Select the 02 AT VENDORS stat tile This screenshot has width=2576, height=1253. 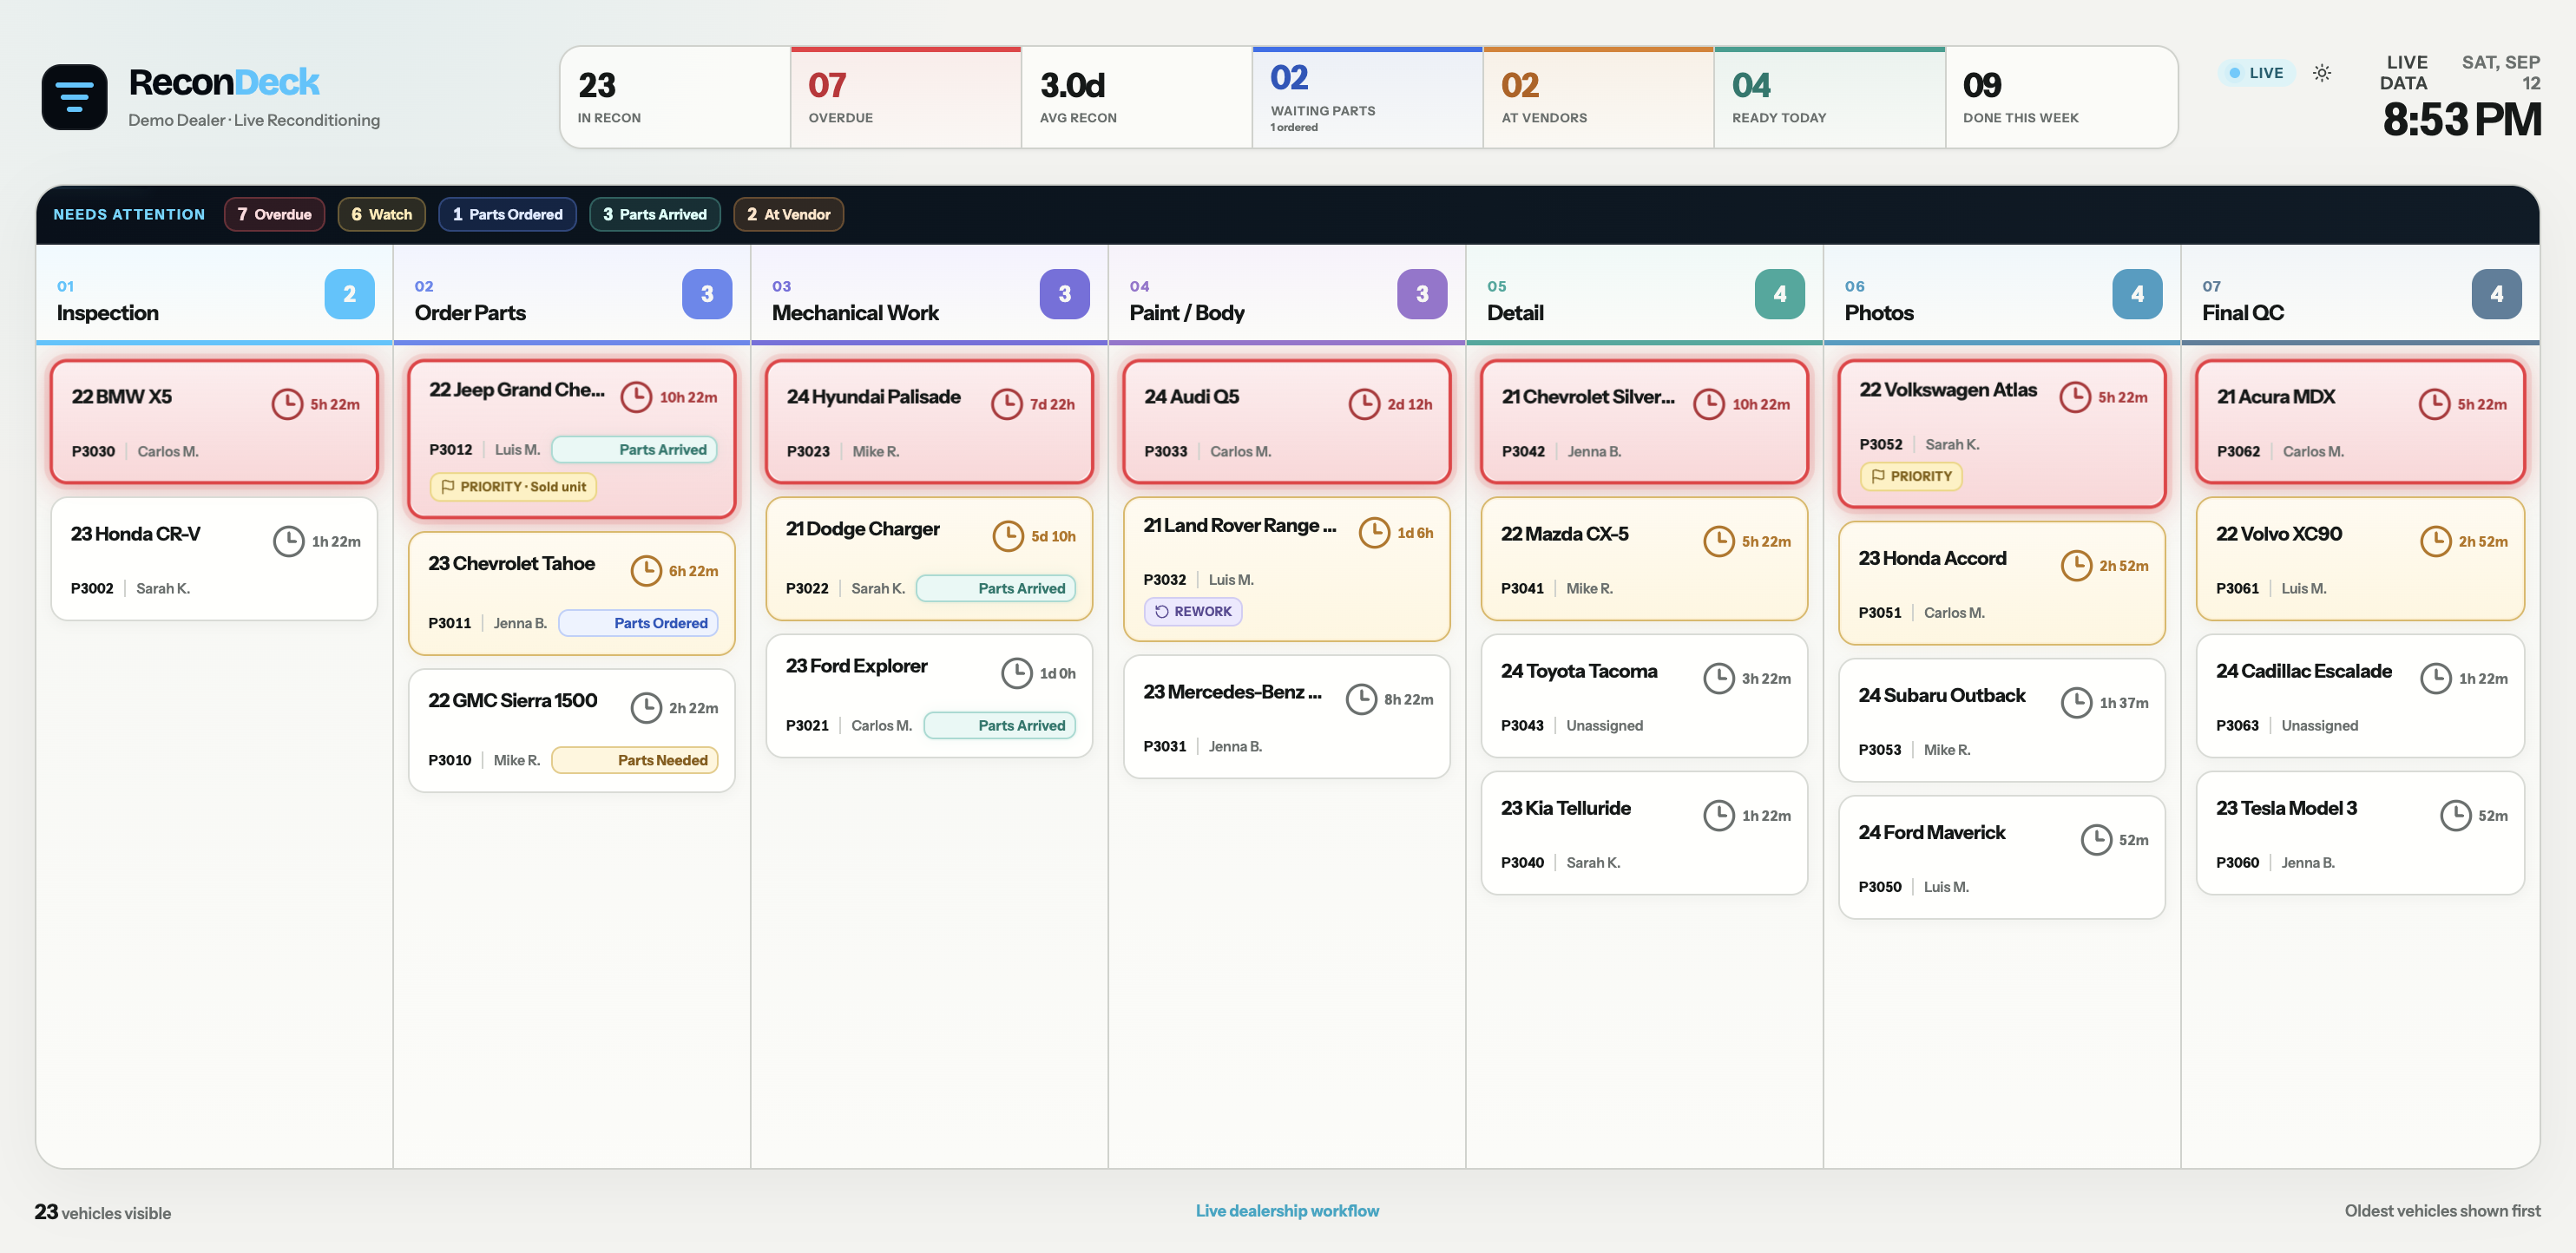[1599, 97]
